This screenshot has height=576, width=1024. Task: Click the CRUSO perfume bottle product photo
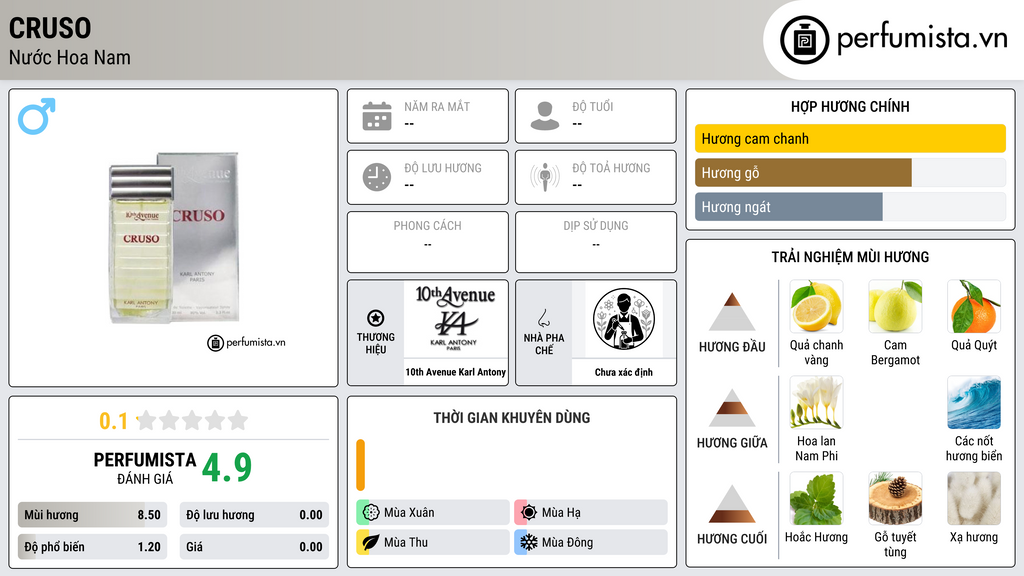[x=174, y=238]
